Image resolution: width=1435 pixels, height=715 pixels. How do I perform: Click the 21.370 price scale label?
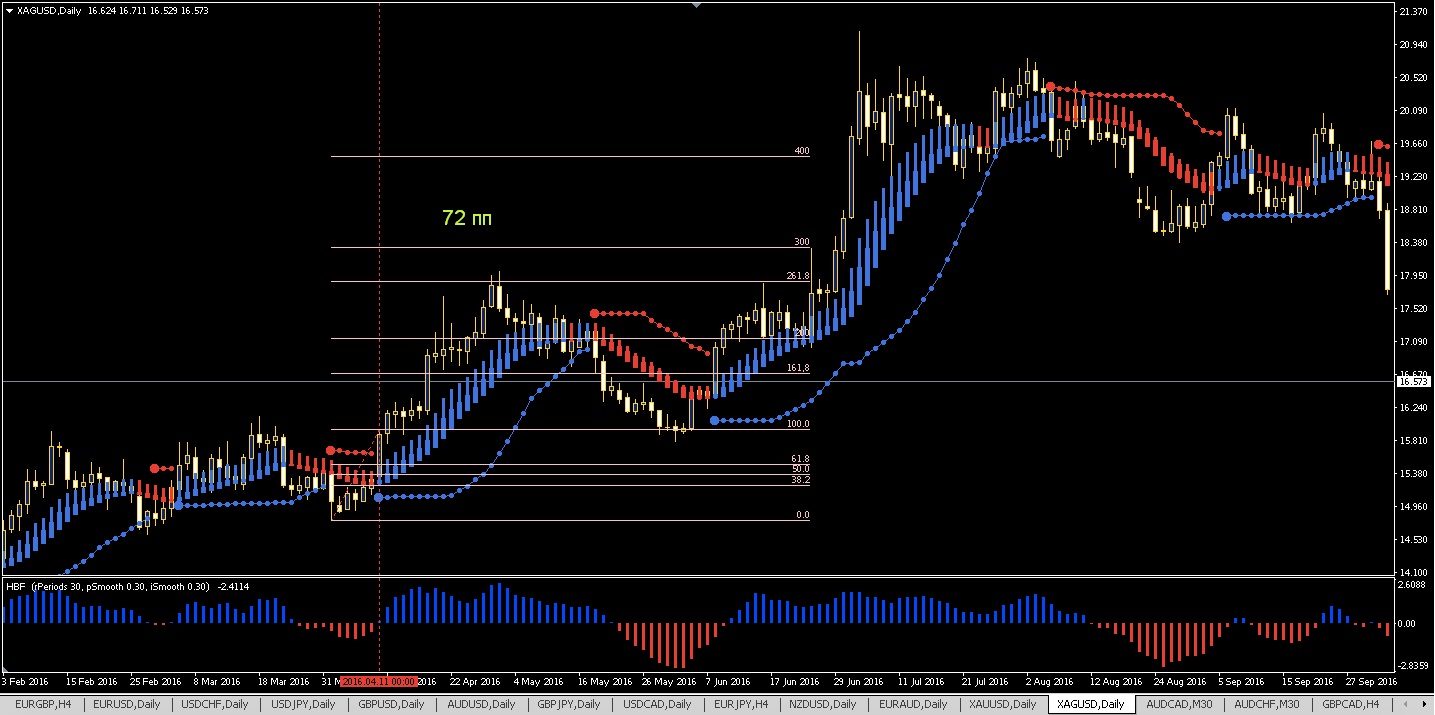pos(1413,11)
